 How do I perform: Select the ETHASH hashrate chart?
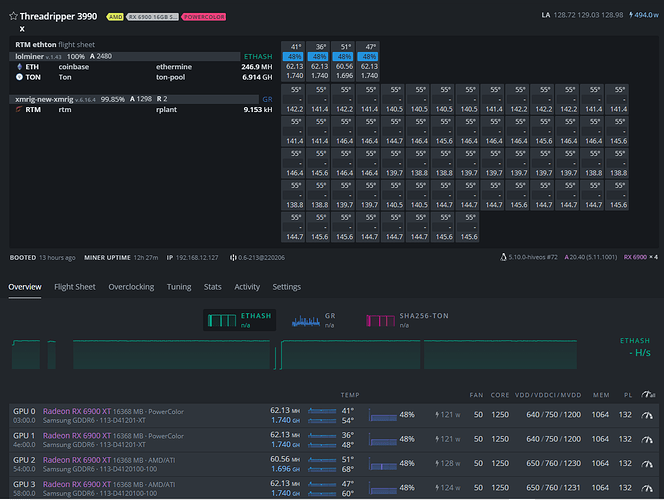tap(240, 320)
